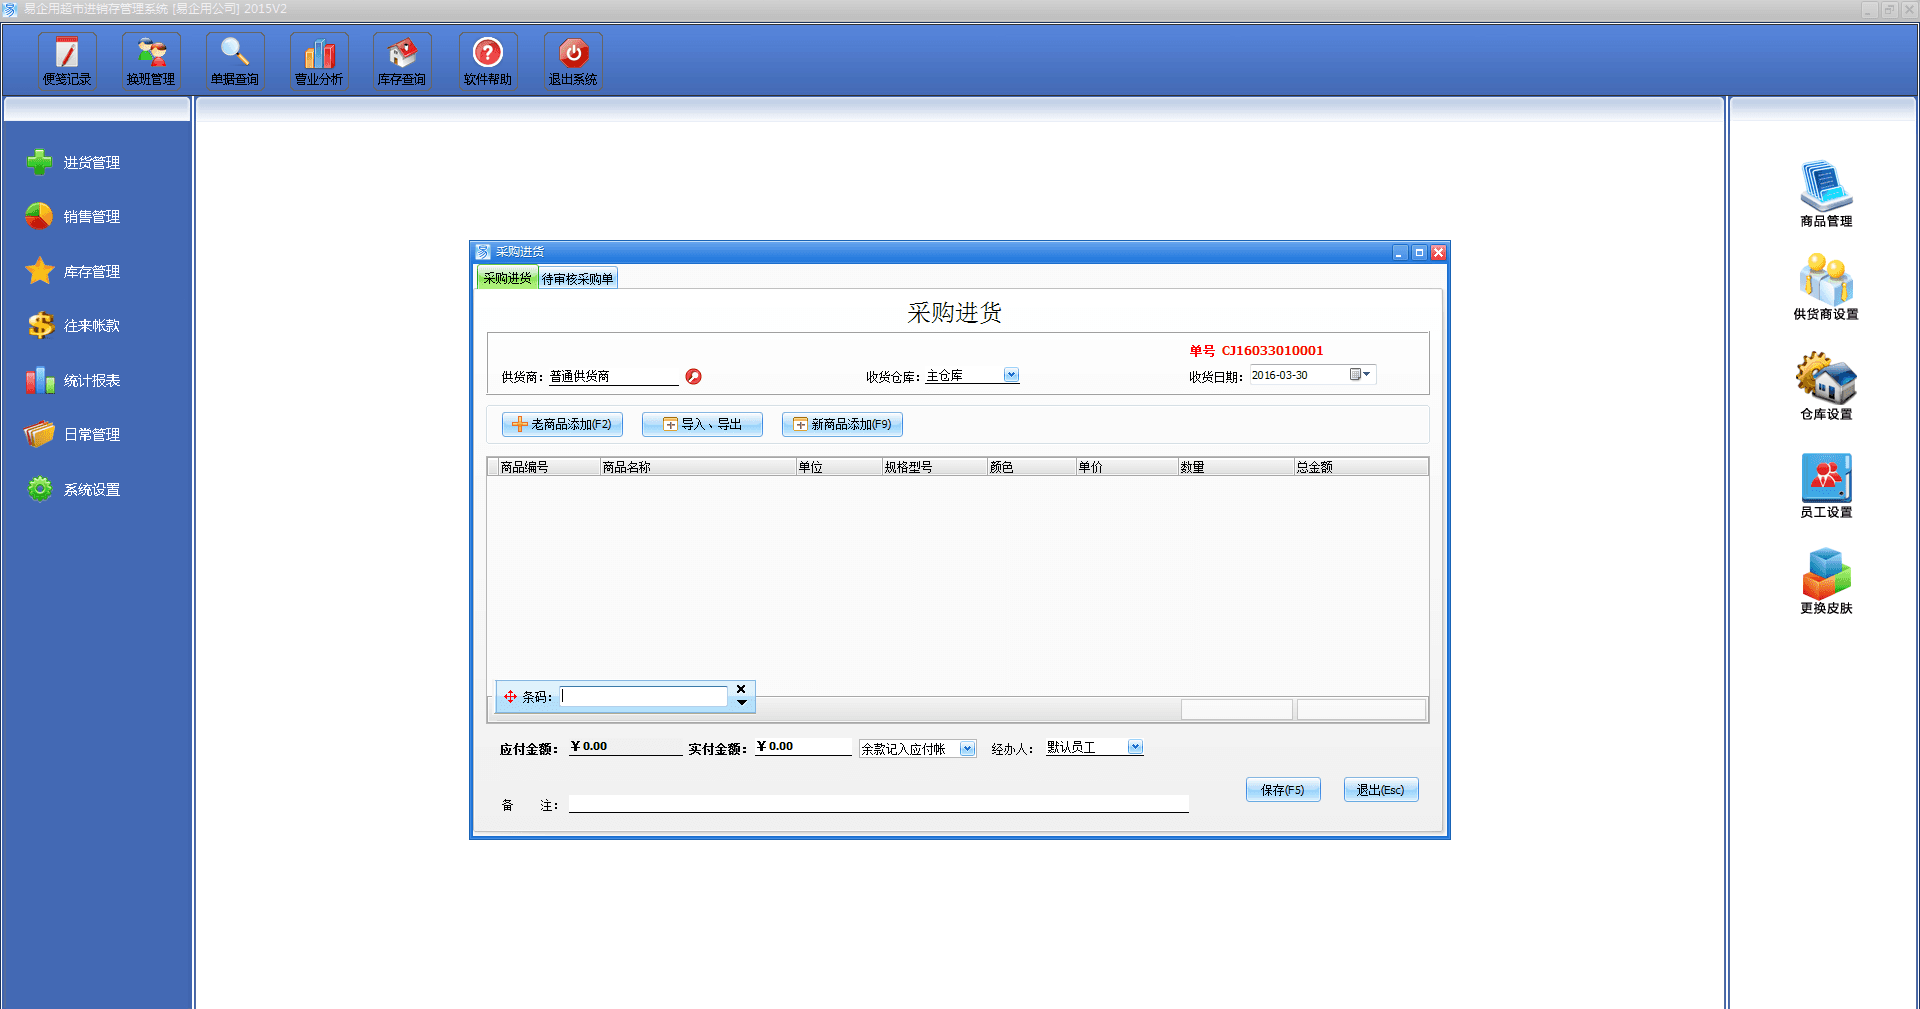Open the 营业分析 business analysis icon
The width and height of the screenshot is (1920, 1009).
(x=319, y=61)
